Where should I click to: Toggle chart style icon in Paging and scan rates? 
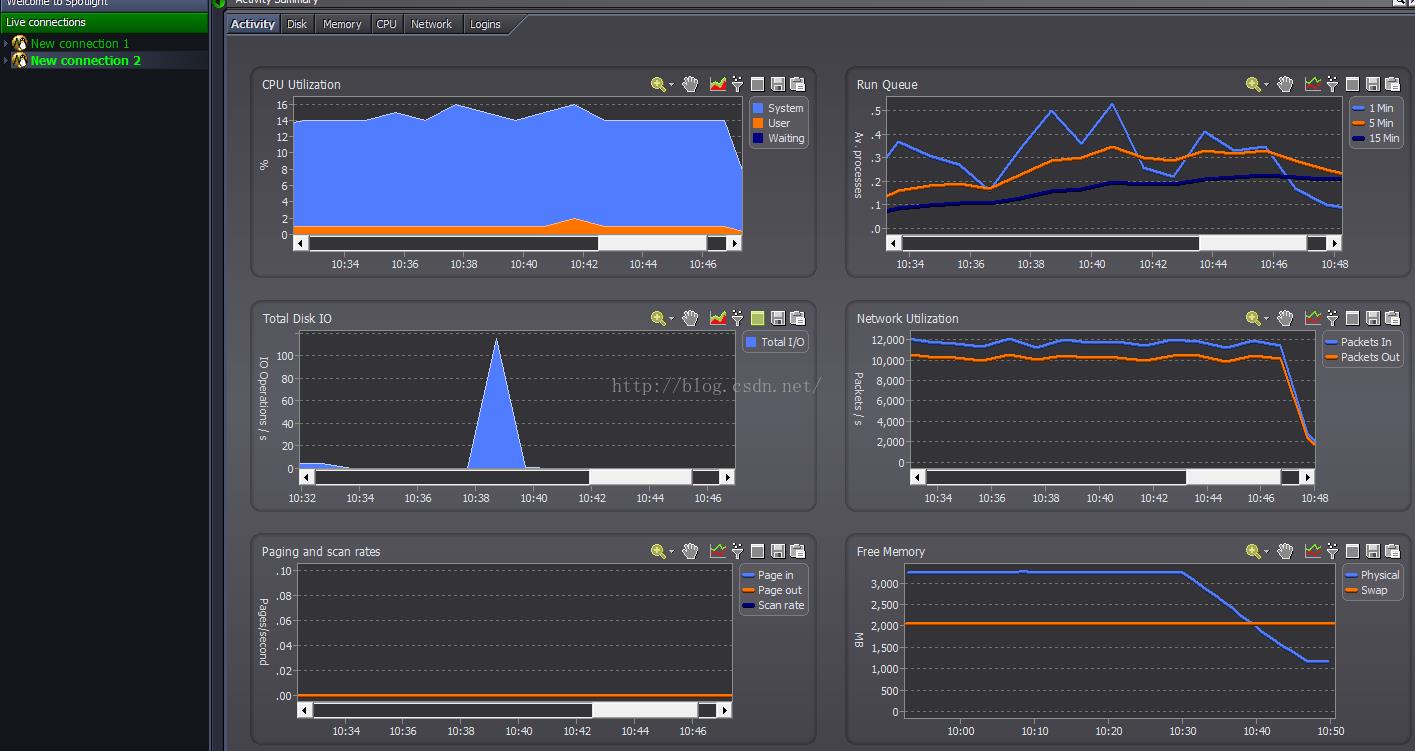(718, 552)
